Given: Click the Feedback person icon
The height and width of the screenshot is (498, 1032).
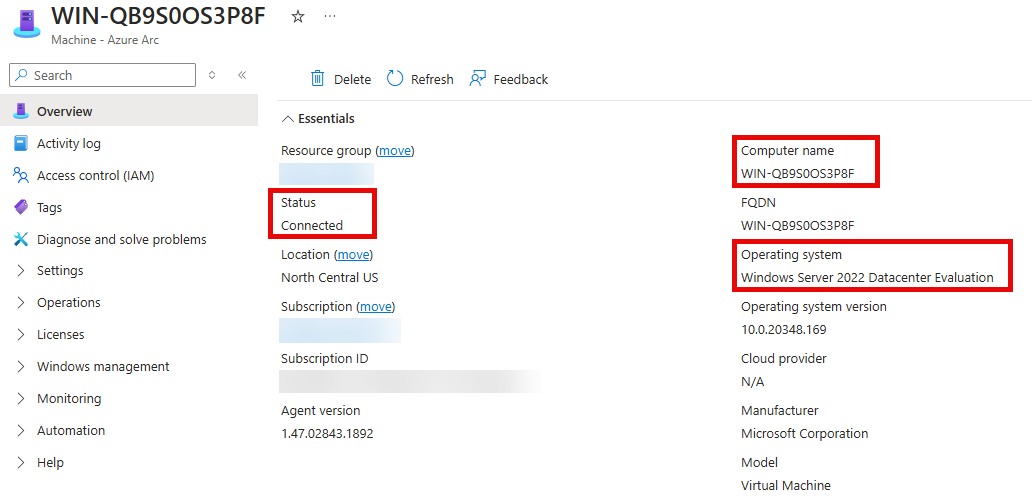Looking at the screenshot, I should coord(478,79).
